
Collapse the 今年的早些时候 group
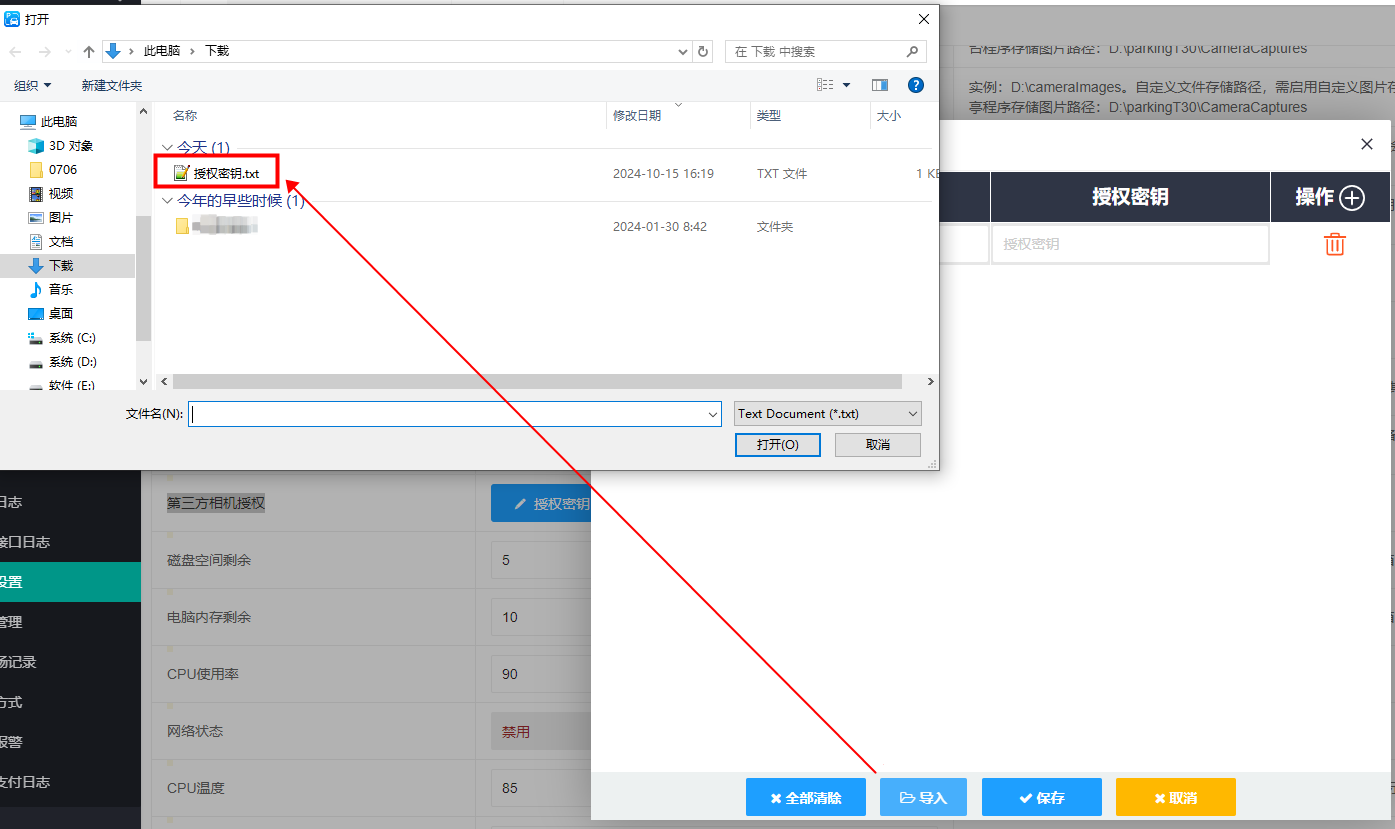(x=167, y=201)
